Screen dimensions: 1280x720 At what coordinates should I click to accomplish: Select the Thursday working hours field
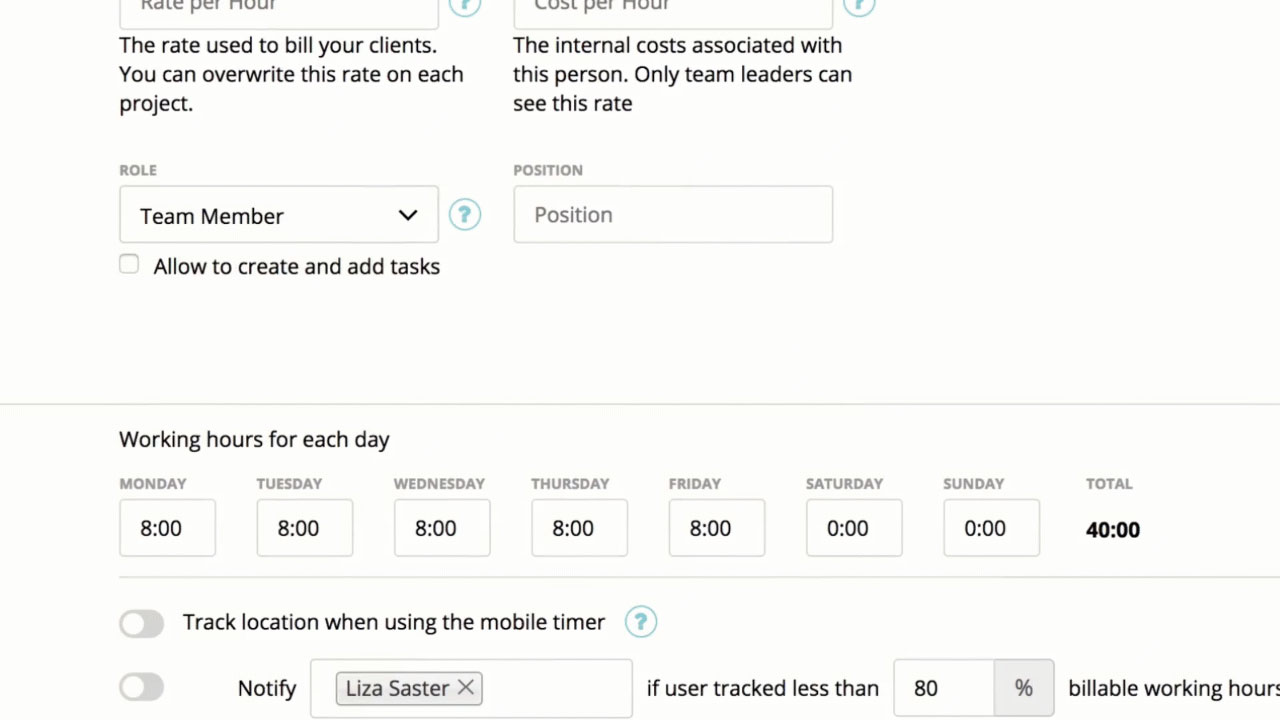579,528
